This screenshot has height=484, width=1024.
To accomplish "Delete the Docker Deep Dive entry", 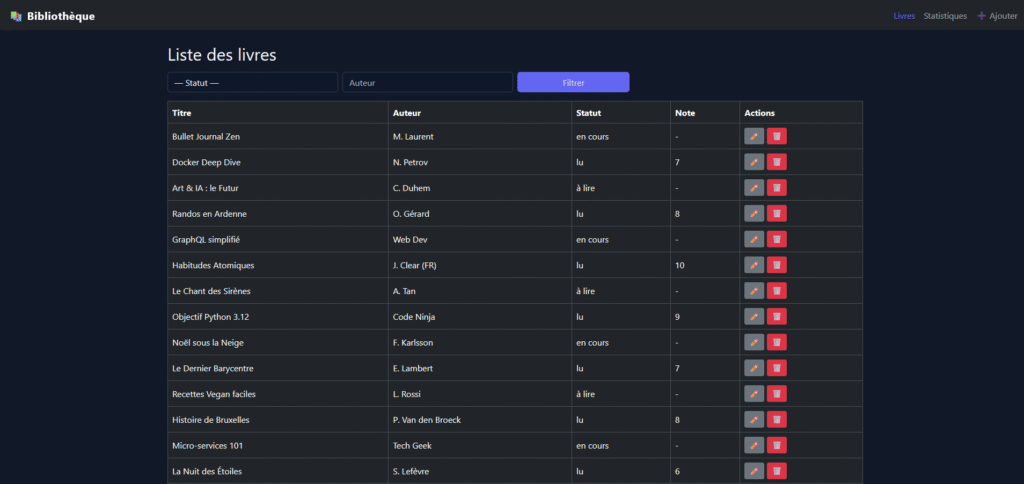I will pos(776,162).
